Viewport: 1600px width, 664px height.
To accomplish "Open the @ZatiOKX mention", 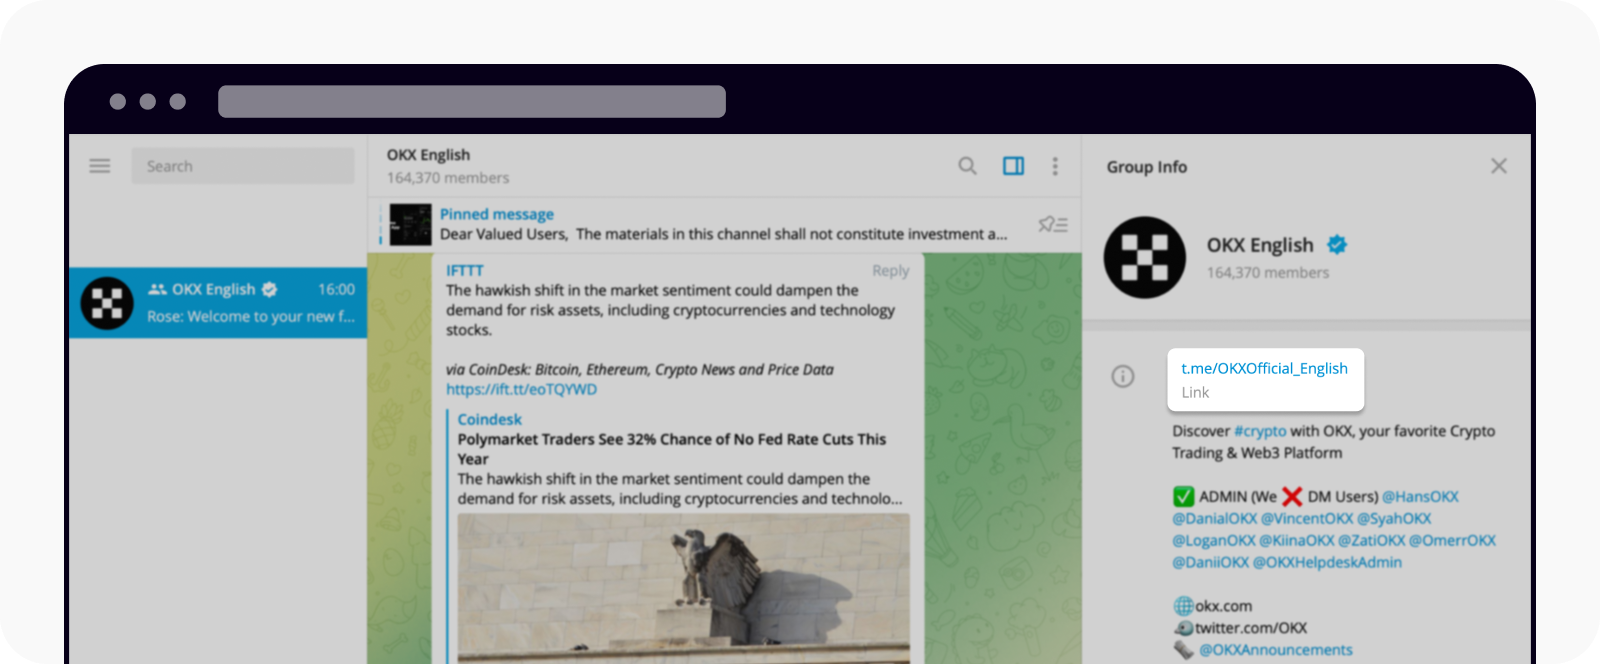I will [1371, 541].
